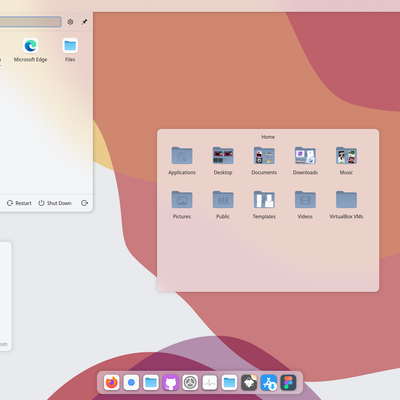
Task: Click the log out icon beside Shut Down
Action: 84,203
